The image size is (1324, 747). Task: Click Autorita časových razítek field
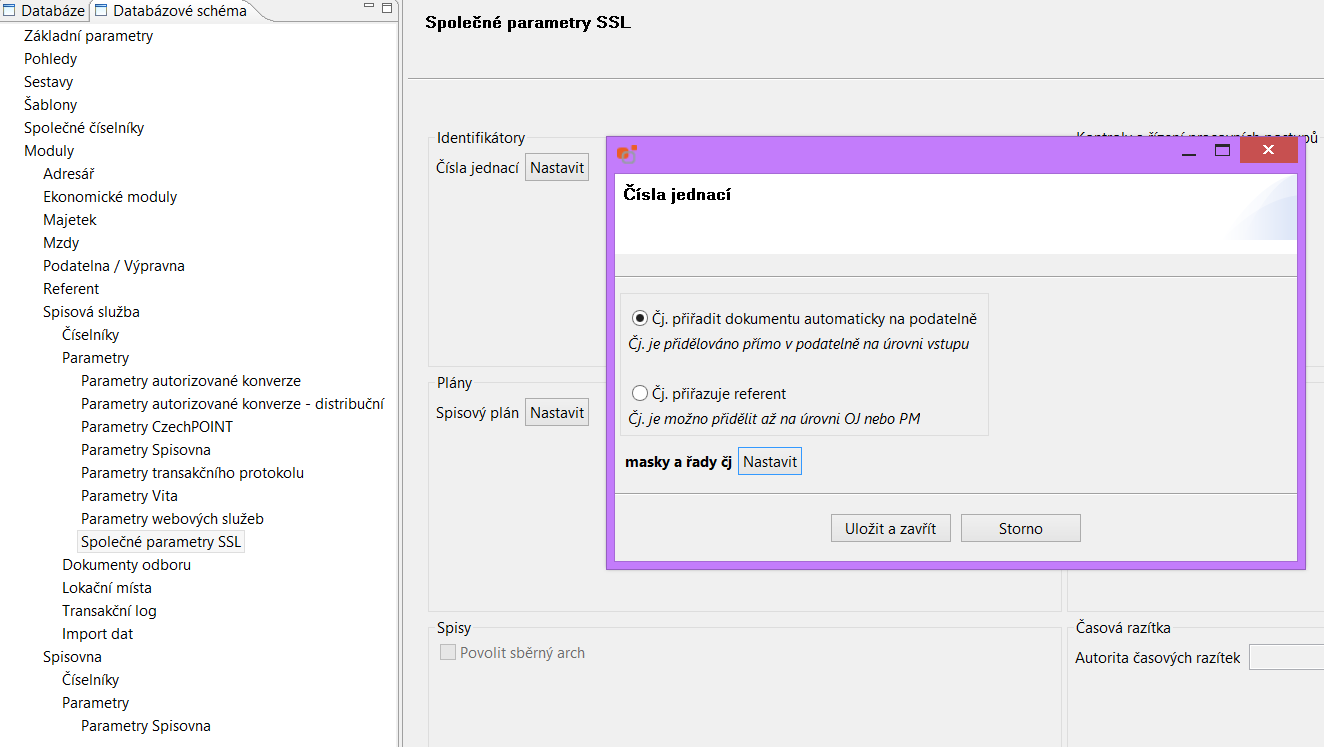pos(1286,657)
